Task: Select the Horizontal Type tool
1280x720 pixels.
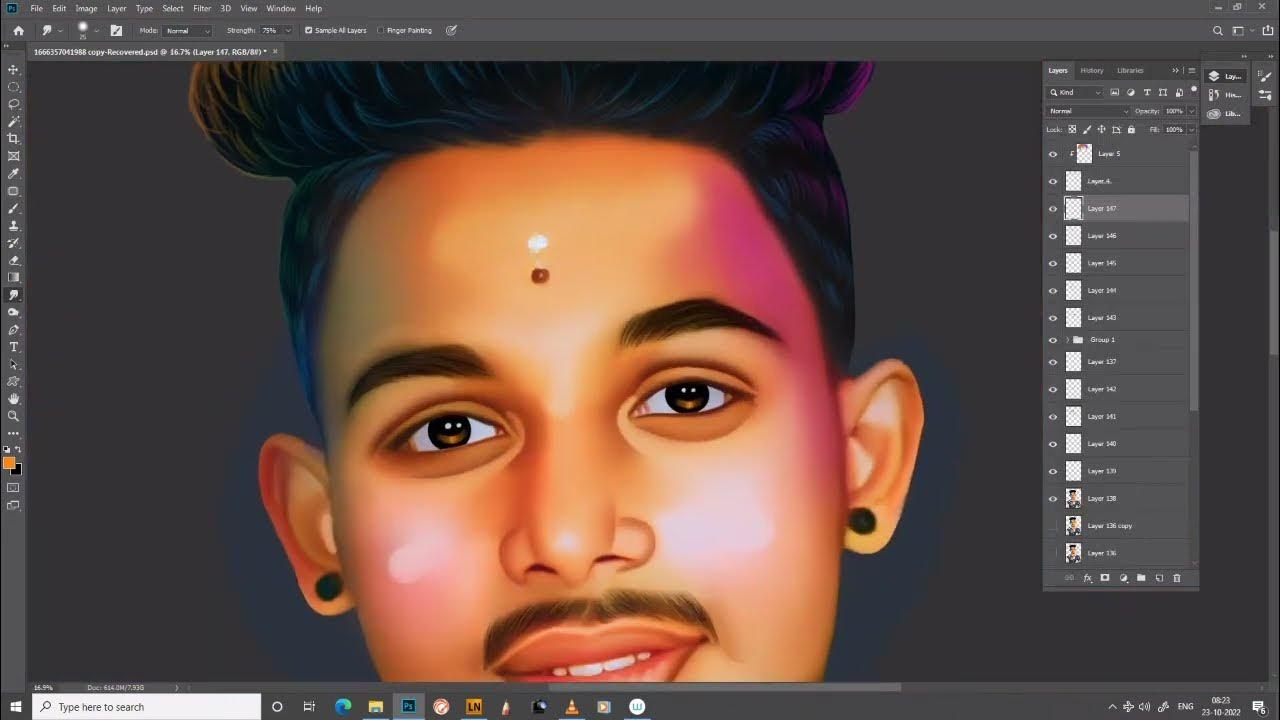Action: pos(14,347)
